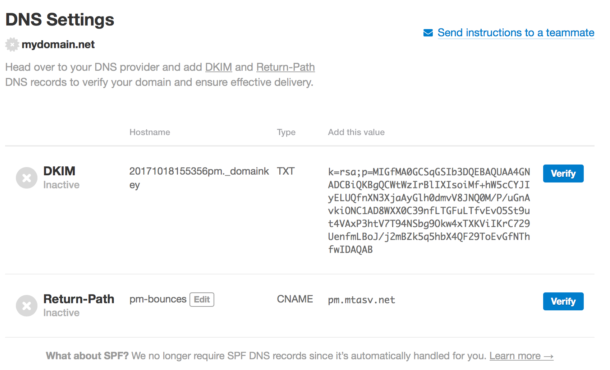Verify the DKIM record
The height and width of the screenshot is (370, 610).
[563, 174]
